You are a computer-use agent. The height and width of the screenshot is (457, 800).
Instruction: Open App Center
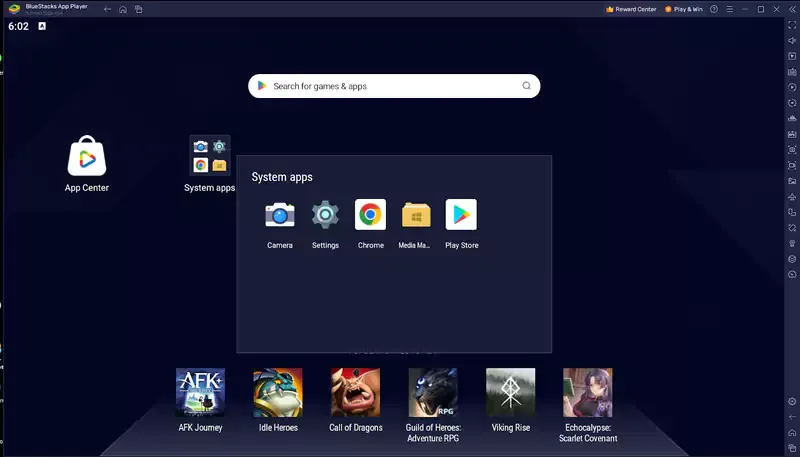tap(87, 156)
